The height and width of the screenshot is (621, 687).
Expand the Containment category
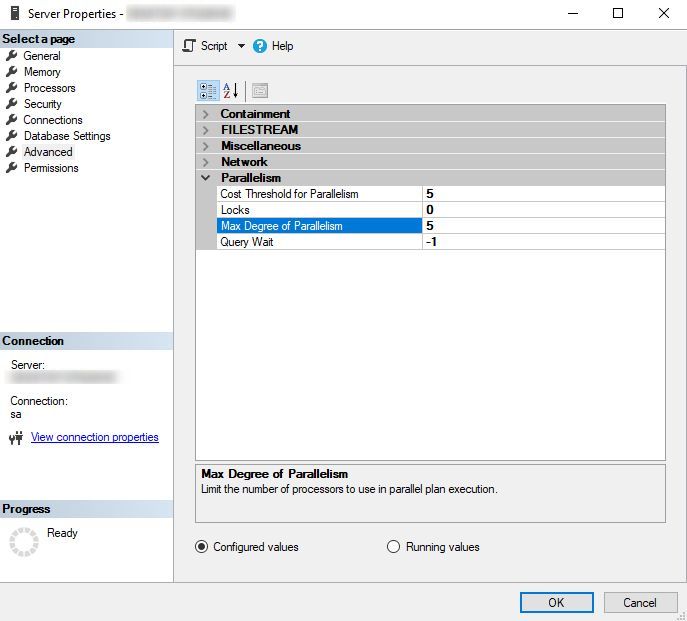point(206,114)
